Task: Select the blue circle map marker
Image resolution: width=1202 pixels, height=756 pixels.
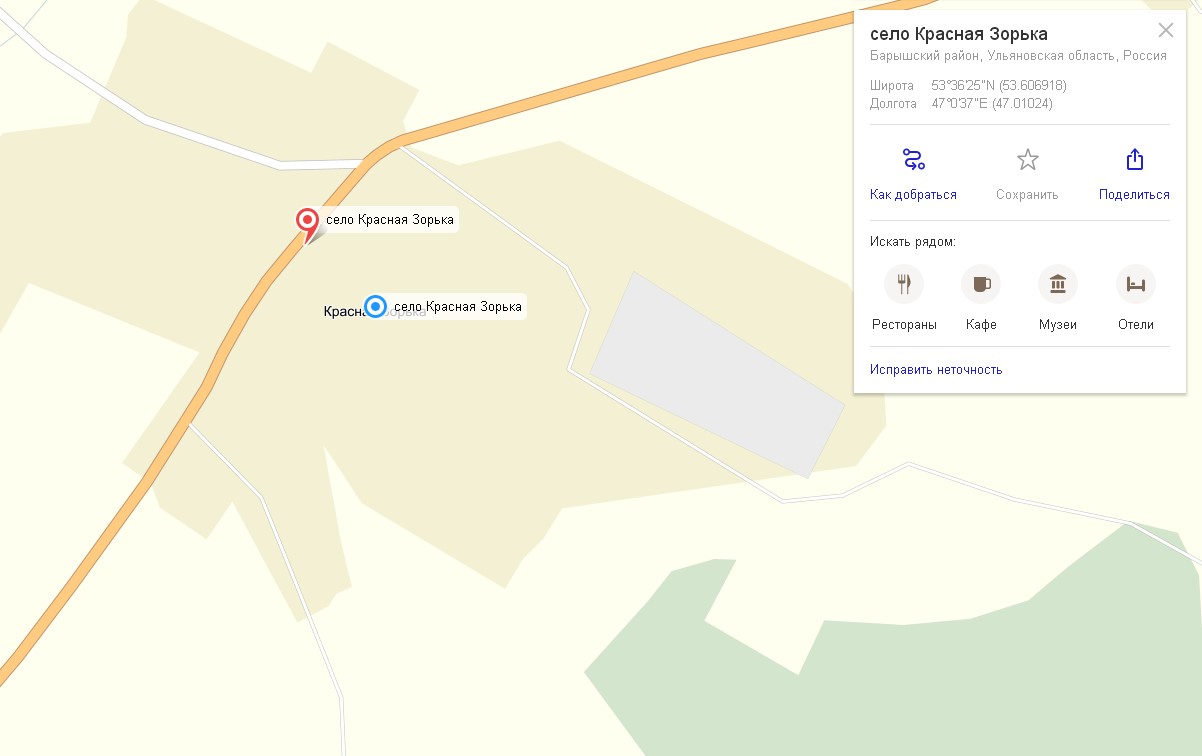Action: tap(375, 306)
